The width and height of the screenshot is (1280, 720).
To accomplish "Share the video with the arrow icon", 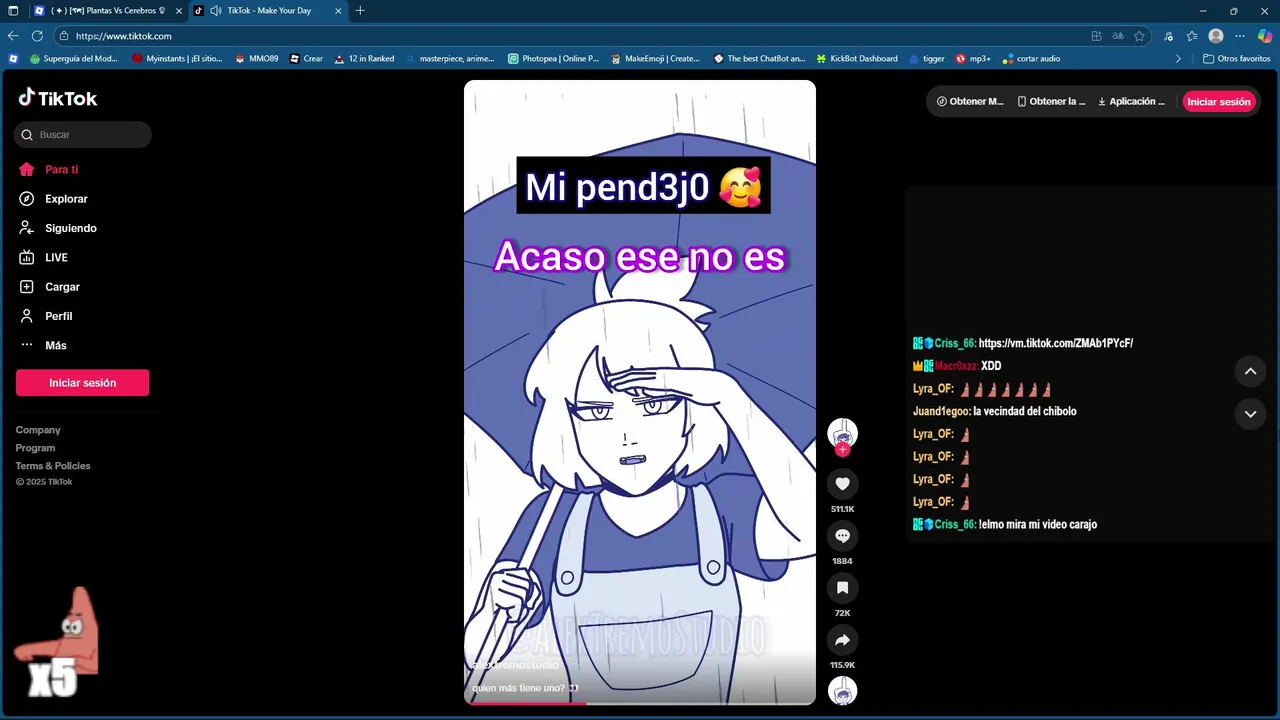I will pyautogui.click(x=842, y=640).
